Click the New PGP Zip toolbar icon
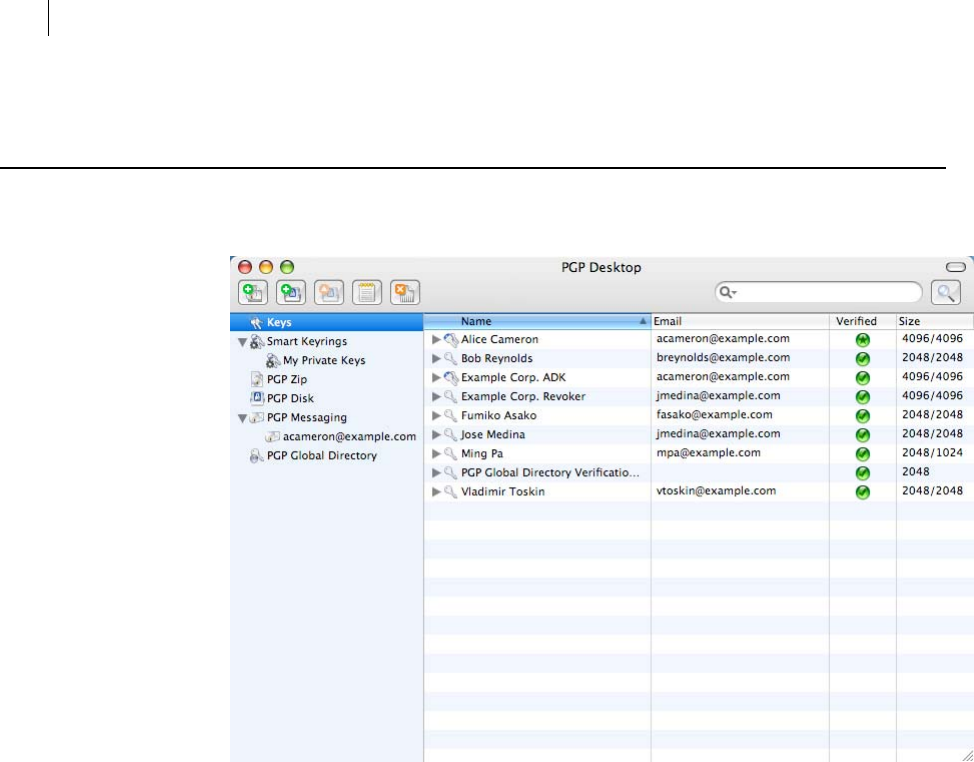Viewport: 974px width, 762px height. coord(253,293)
